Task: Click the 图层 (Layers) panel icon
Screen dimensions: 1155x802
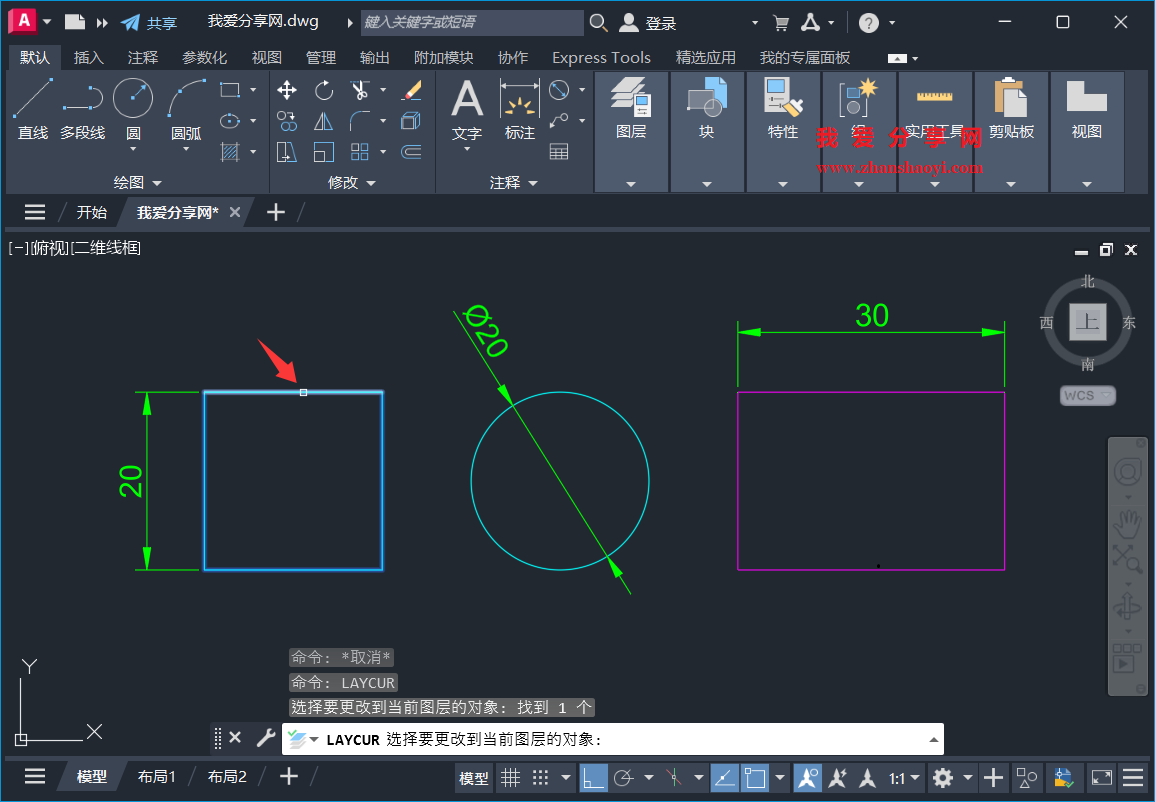Action: [x=631, y=105]
